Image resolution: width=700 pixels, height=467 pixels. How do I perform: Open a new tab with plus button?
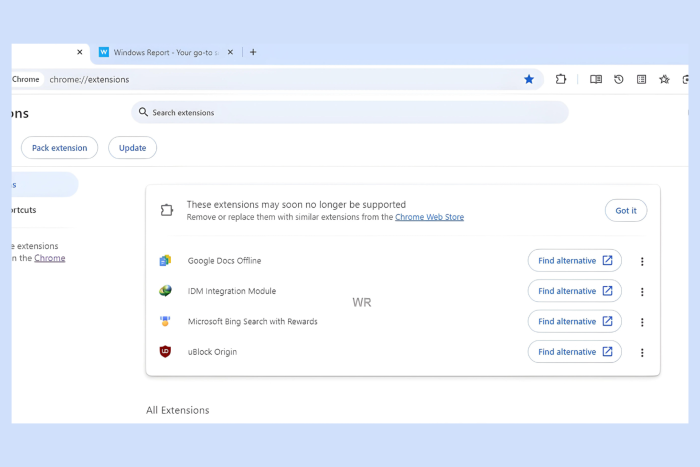pyautogui.click(x=253, y=52)
